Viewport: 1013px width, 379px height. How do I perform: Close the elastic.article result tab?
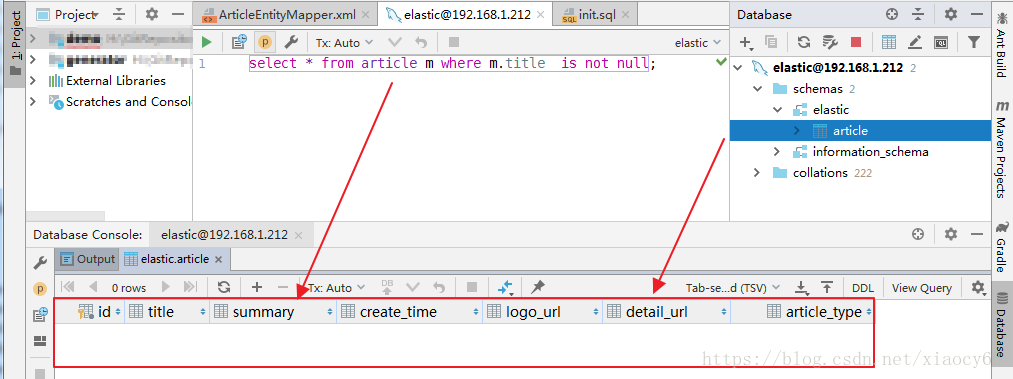coord(218,260)
